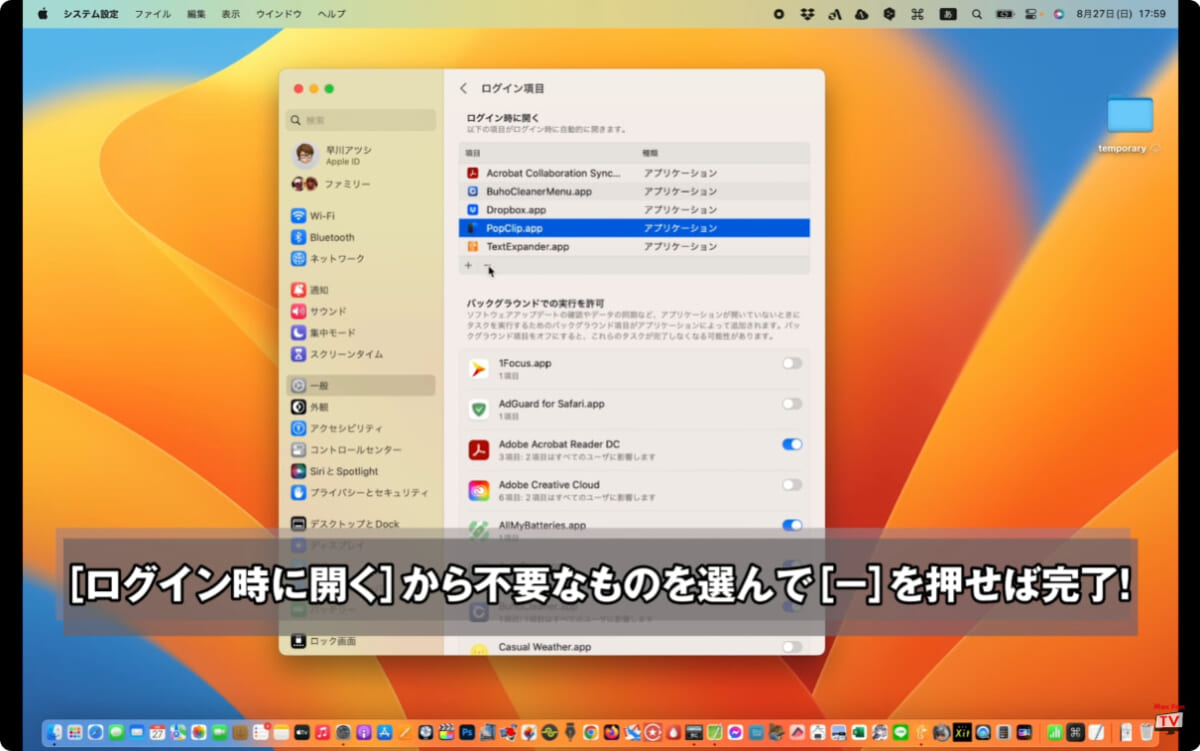1200x751 pixels.
Task: Open Spotlight search in menu bar
Action: point(977,14)
